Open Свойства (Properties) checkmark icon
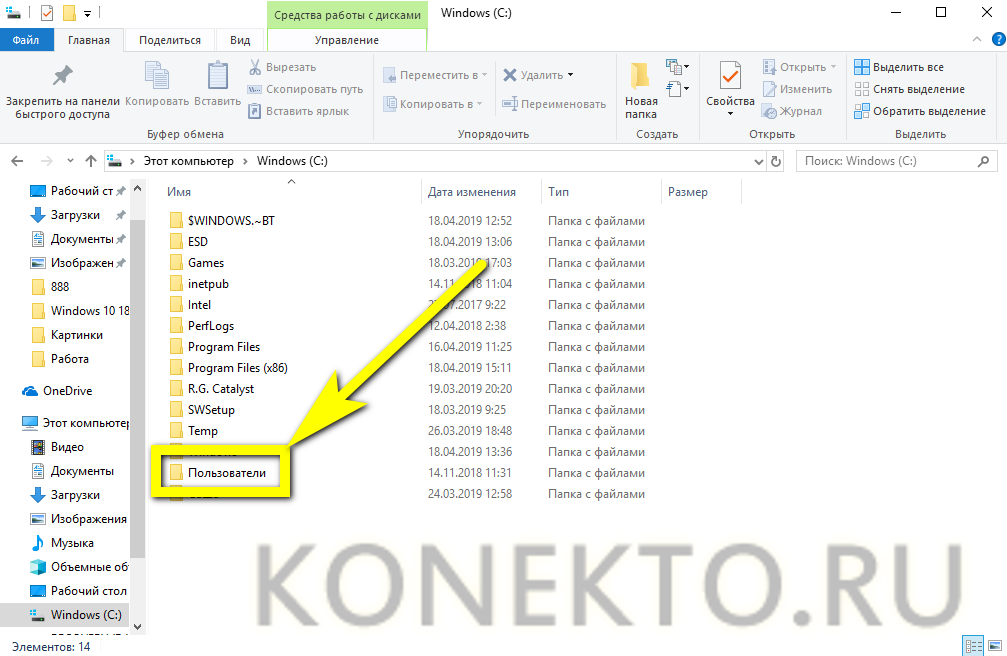The image size is (1007, 656). pyautogui.click(x=730, y=76)
